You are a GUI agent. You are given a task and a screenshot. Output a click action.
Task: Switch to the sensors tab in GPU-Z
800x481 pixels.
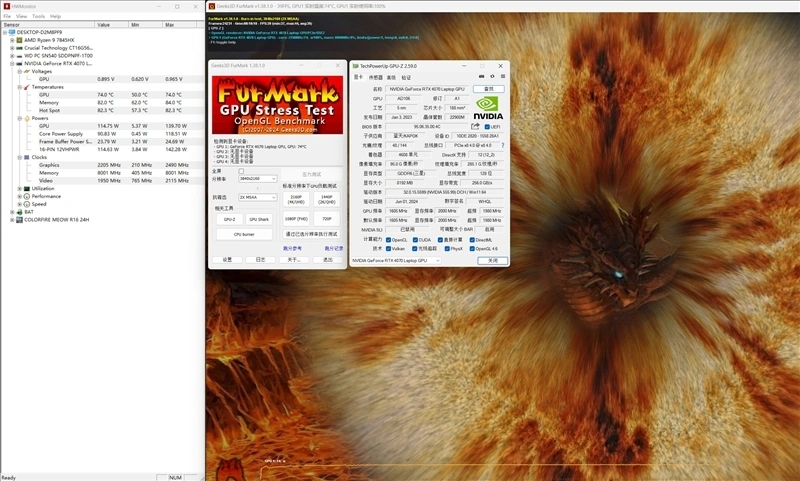[x=376, y=77]
